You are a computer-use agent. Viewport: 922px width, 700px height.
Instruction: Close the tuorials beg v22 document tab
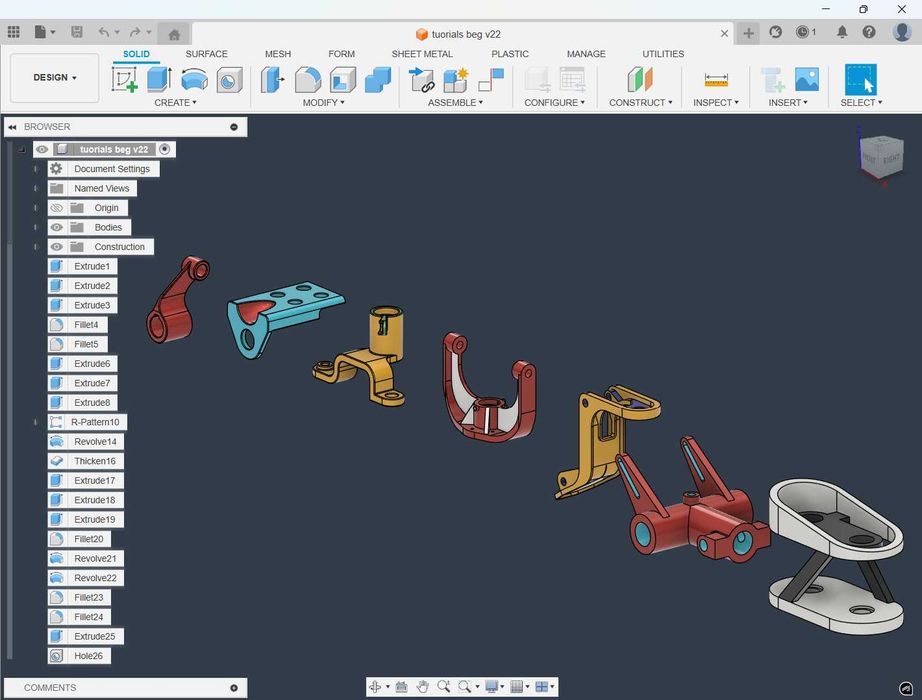click(724, 34)
